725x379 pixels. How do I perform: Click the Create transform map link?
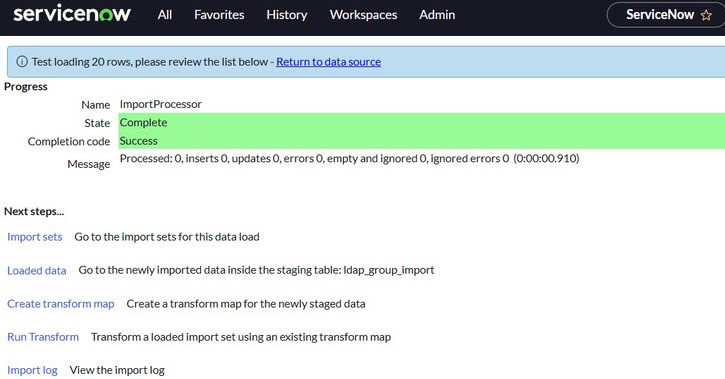(x=61, y=304)
